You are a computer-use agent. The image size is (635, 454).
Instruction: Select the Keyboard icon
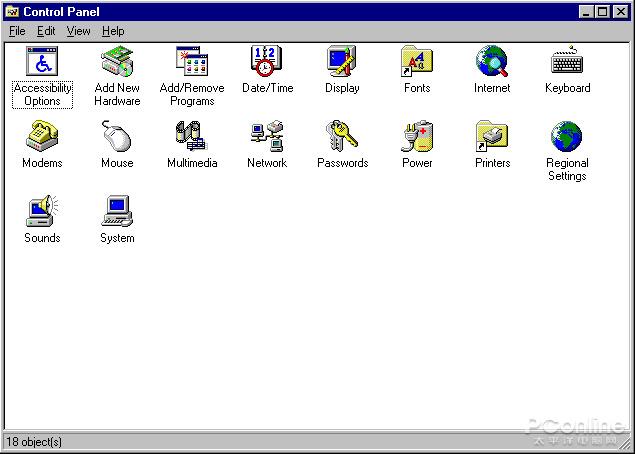(x=567, y=62)
